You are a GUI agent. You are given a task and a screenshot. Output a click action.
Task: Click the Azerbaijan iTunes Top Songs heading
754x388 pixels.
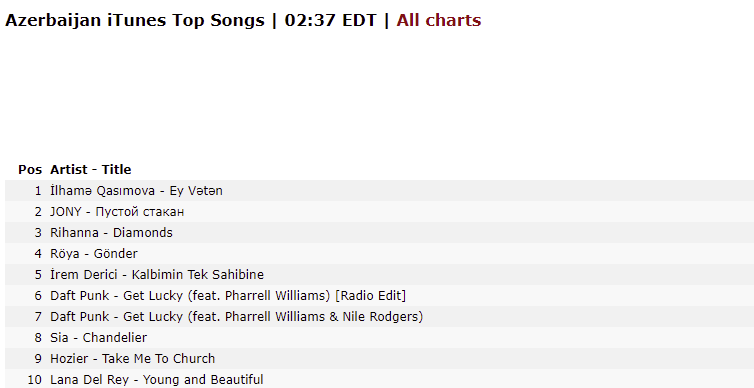click(x=135, y=20)
